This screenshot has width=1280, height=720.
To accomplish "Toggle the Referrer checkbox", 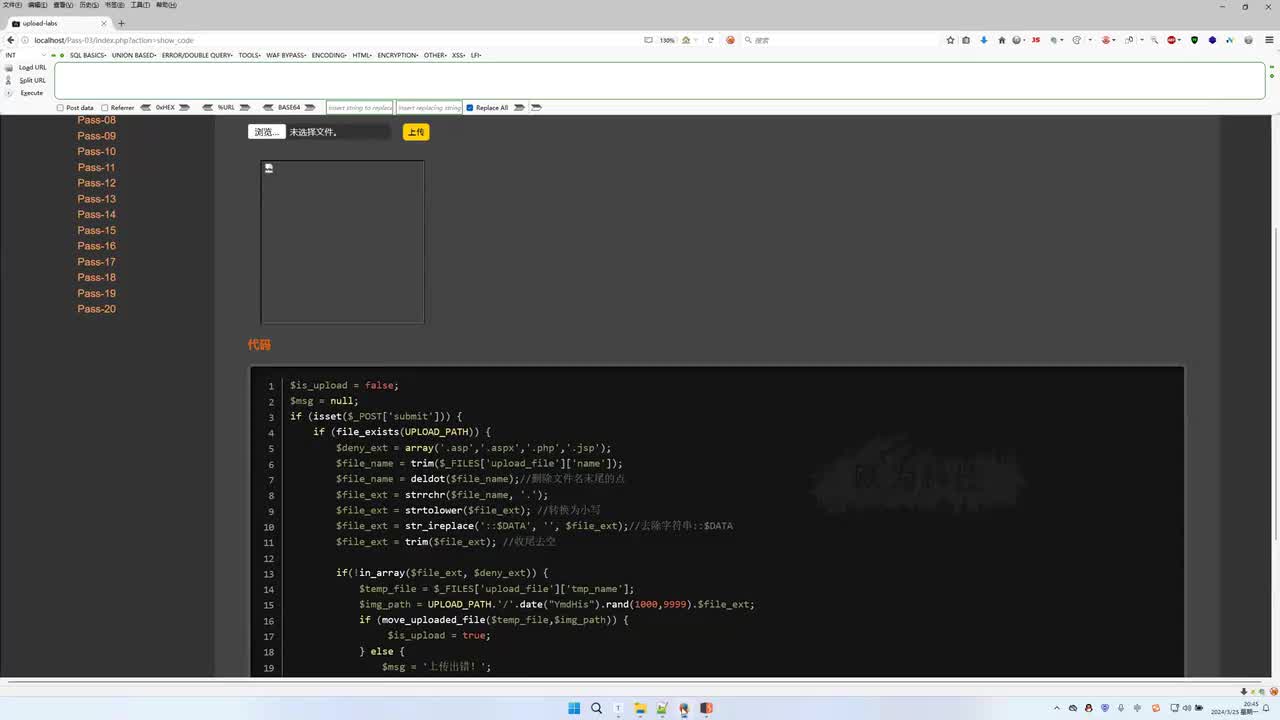I will 105,108.
